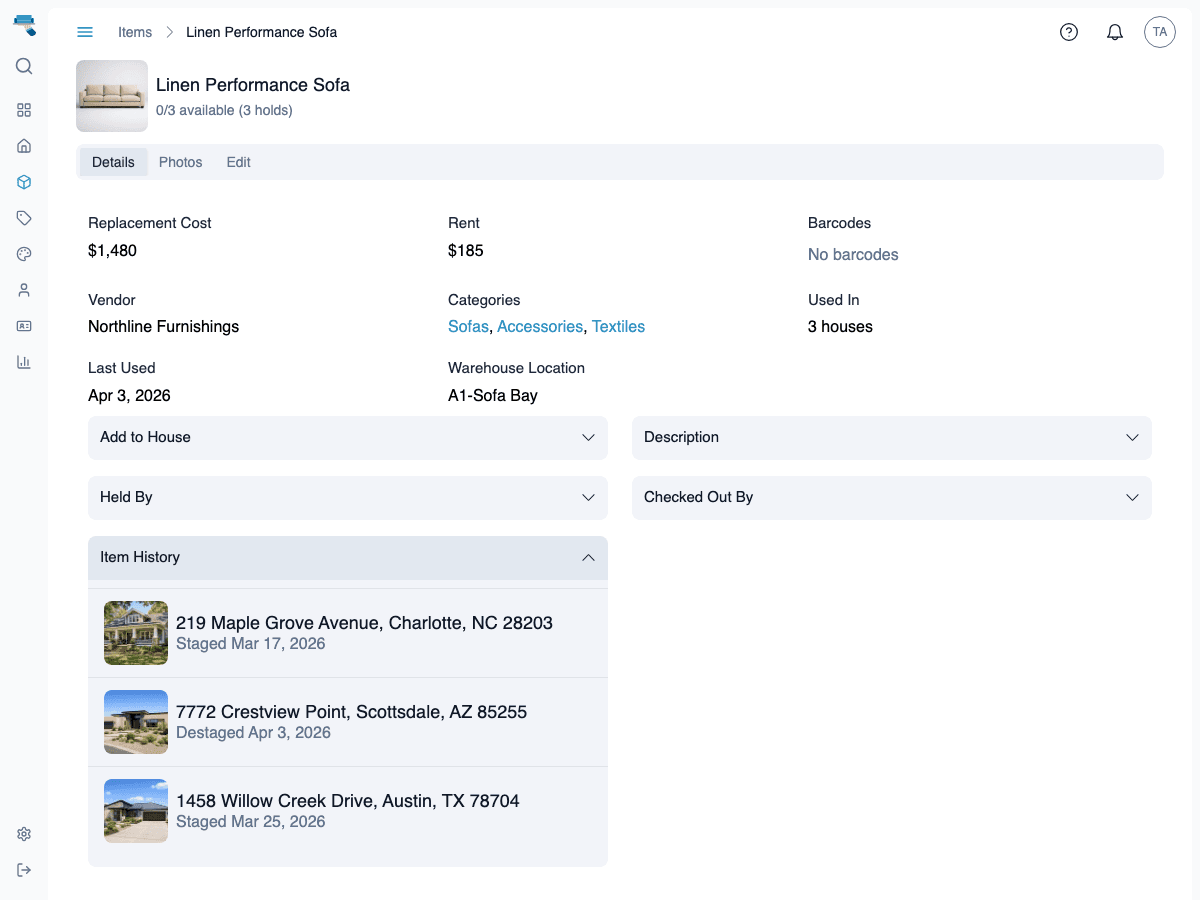Image resolution: width=1200 pixels, height=900 pixels.
Task: Click the logout icon
Action: pos(24,870)
